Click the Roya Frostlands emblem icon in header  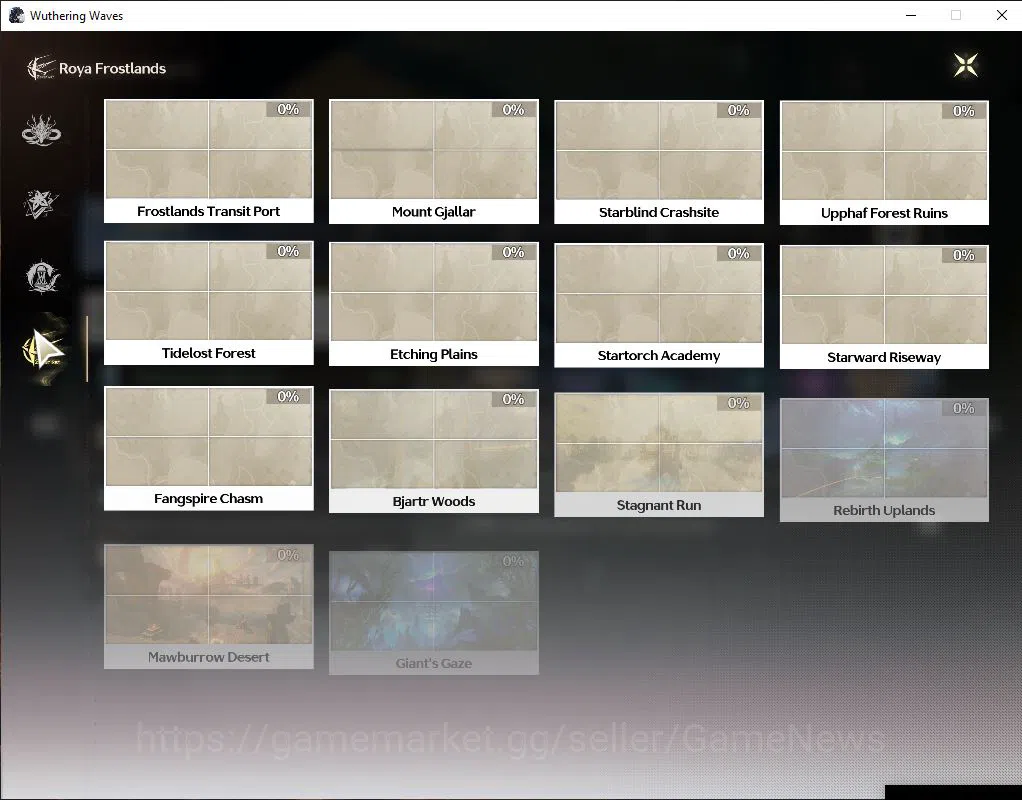[x=40, y=68]
